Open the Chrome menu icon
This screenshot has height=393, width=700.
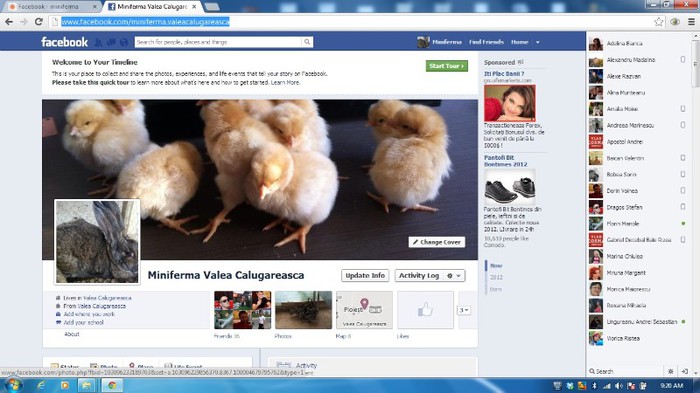[x=691, y=21]
